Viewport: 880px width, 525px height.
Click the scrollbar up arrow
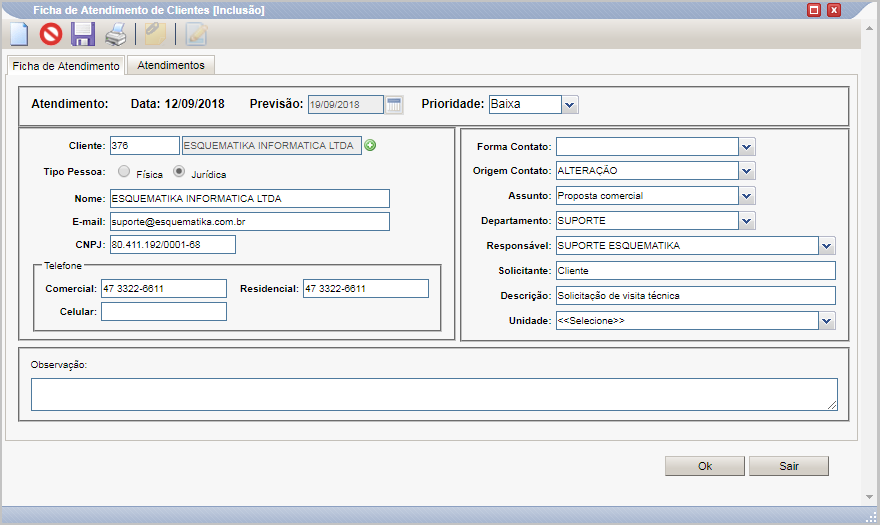coord(869,27)
